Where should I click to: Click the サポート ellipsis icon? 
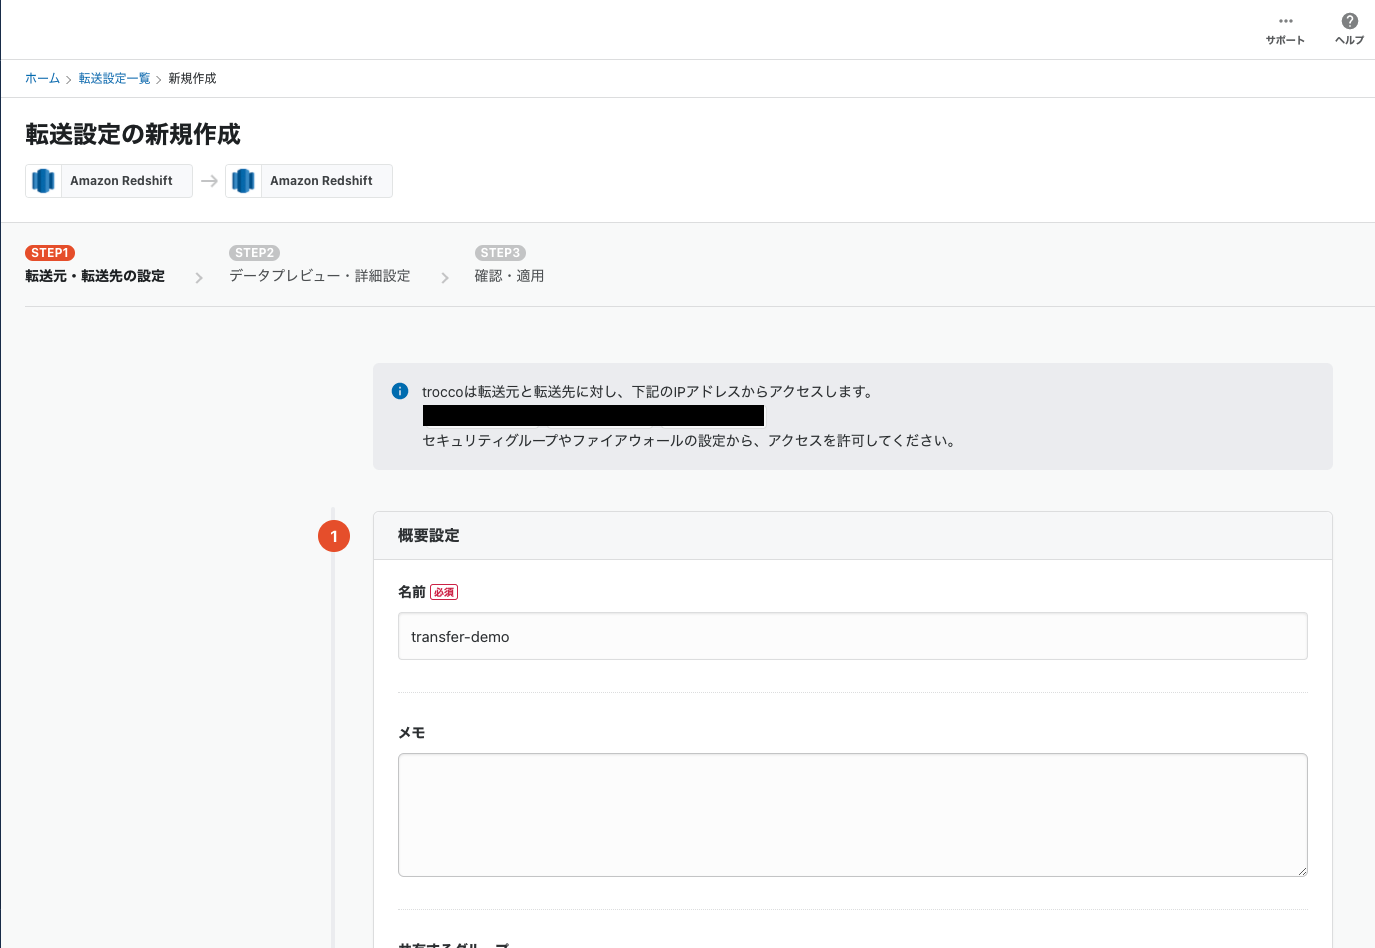point(1284,20)
